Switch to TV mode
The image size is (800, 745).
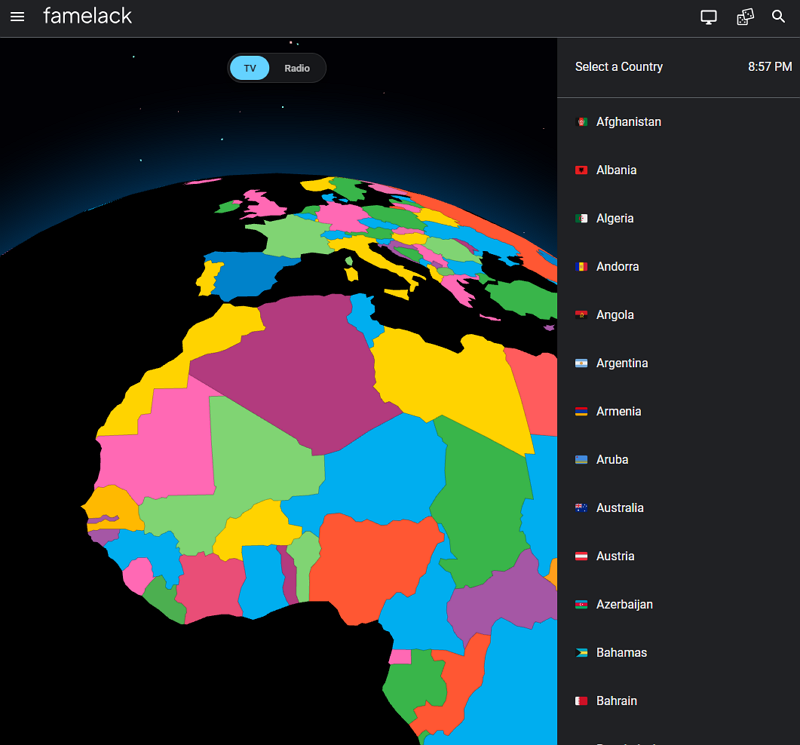point(249,68)
